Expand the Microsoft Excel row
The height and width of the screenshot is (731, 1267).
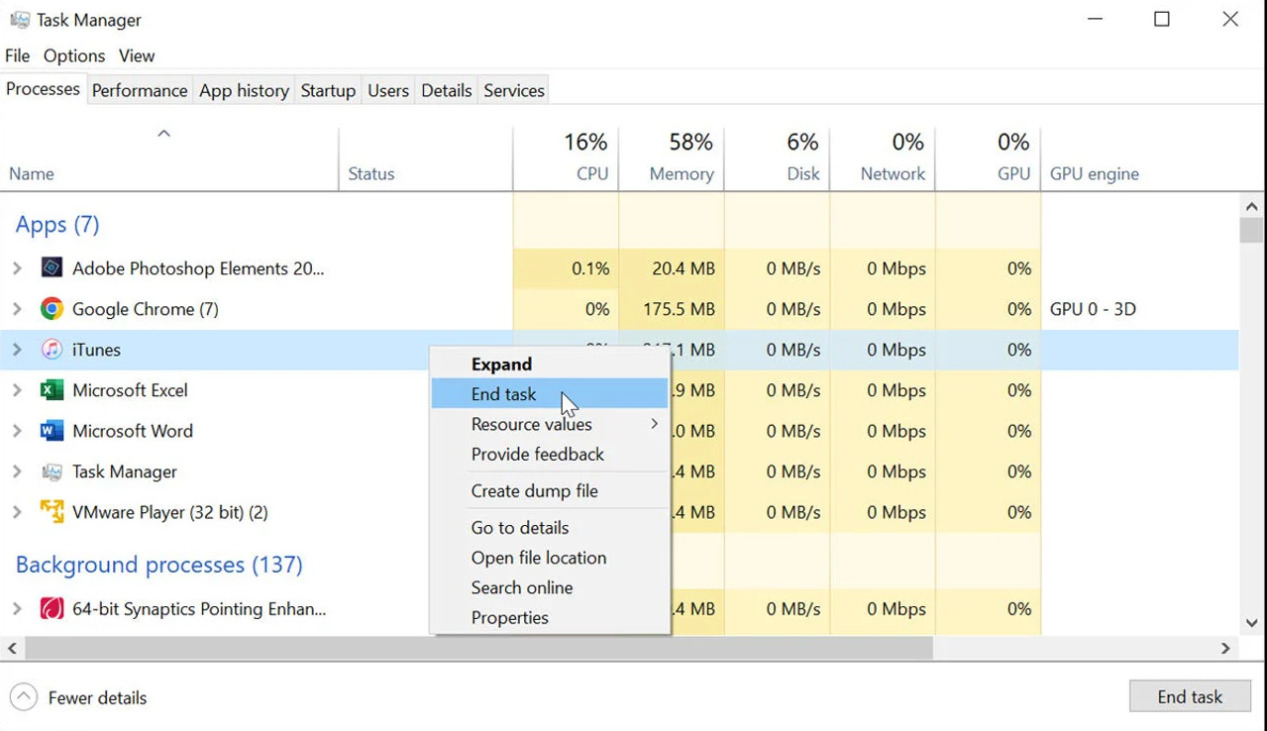pos(17,390)
